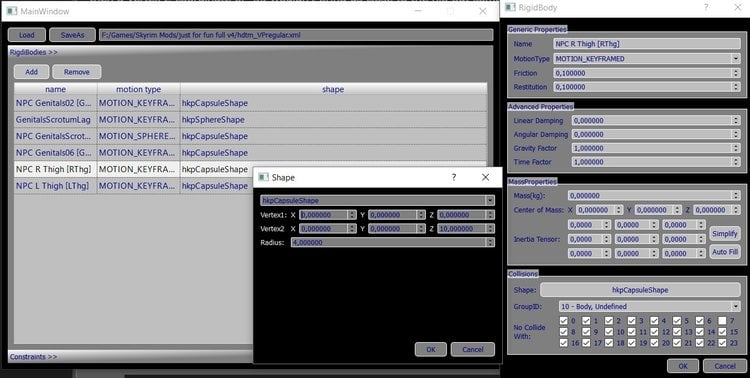Image resolution: width=750 pixels, height=378 pixels.
Task: Click the Vertex2 Z field showing 10,000000
Action: [x=463, y=229]
